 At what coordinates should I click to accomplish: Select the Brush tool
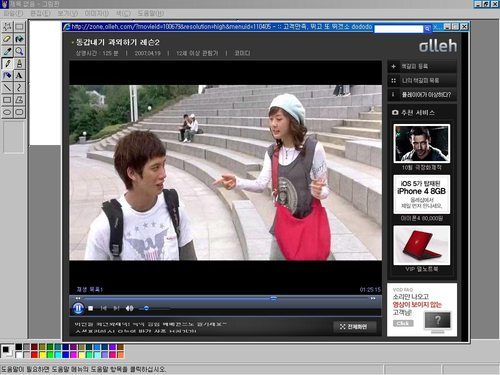[x=19, y=63]
